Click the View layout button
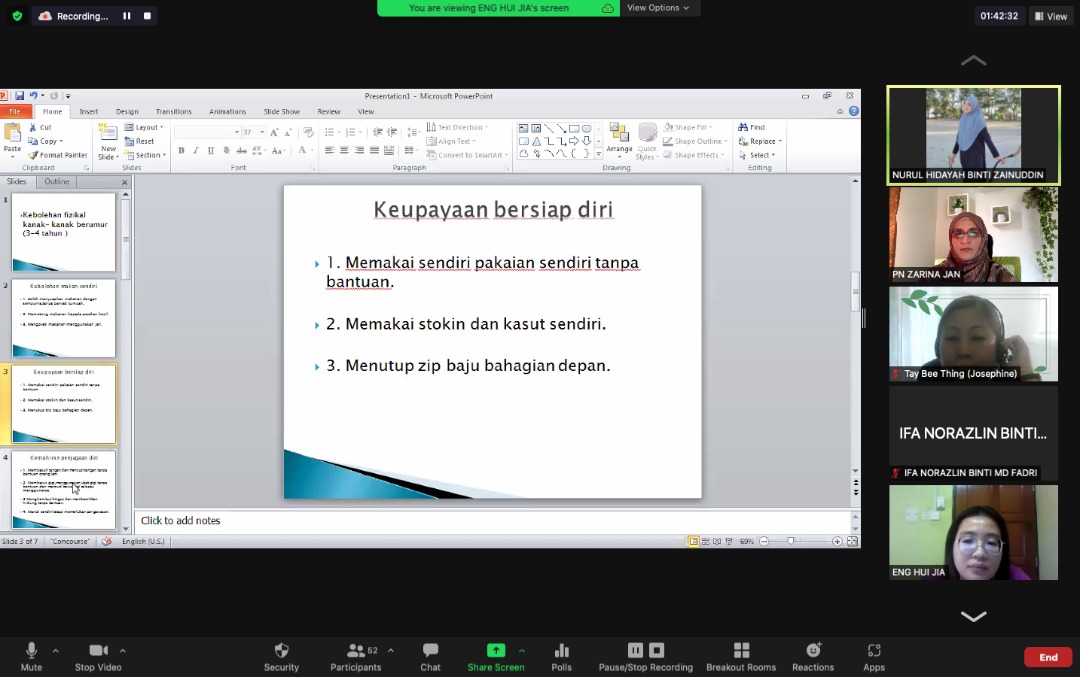The width and height of the screenshot is (1080, 677). [x=1050, y=16]
